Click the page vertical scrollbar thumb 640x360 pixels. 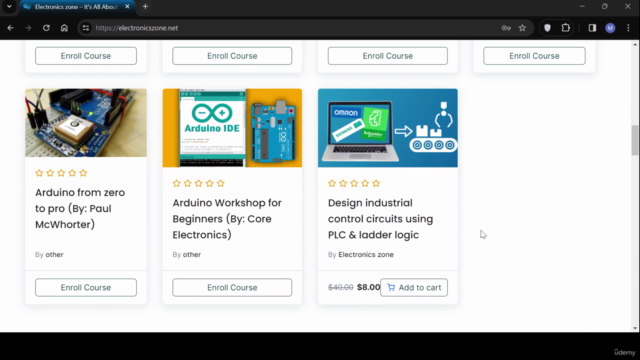635,140
